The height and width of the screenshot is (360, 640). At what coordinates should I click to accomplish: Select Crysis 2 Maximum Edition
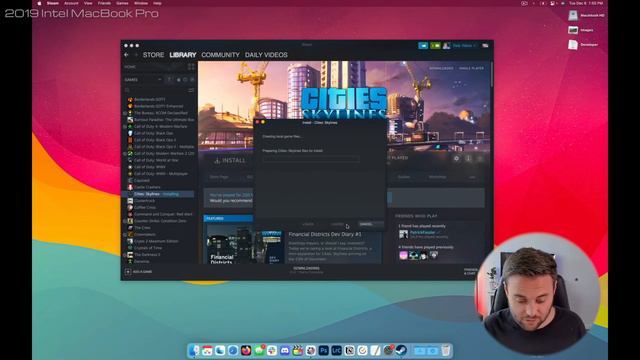pos(156,241)
